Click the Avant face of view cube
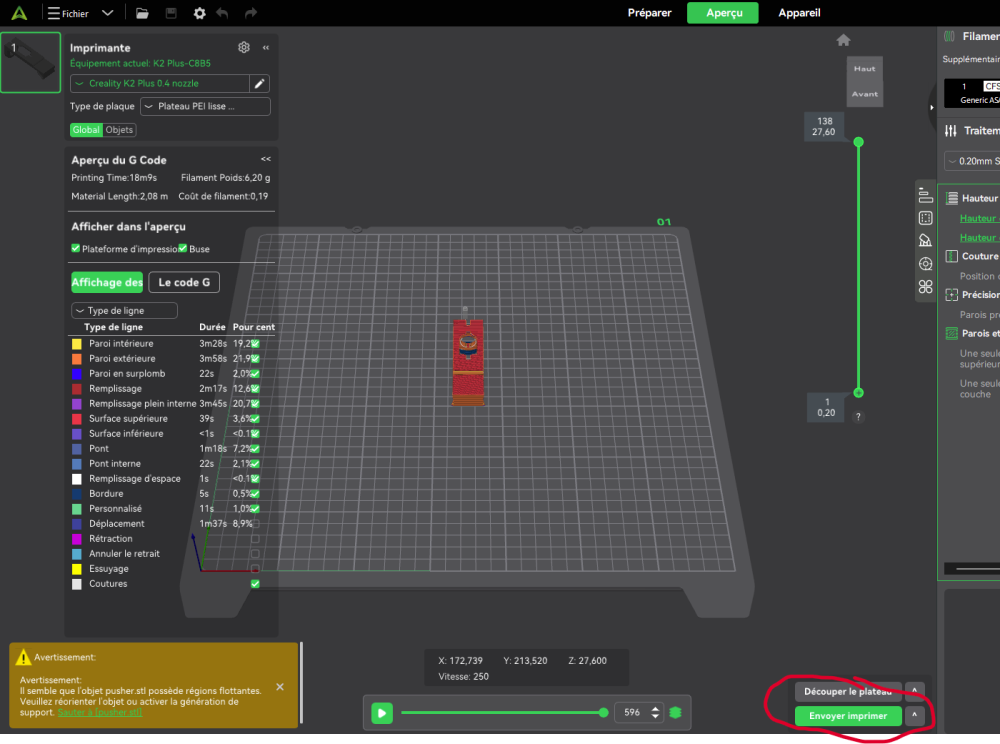 864,94
